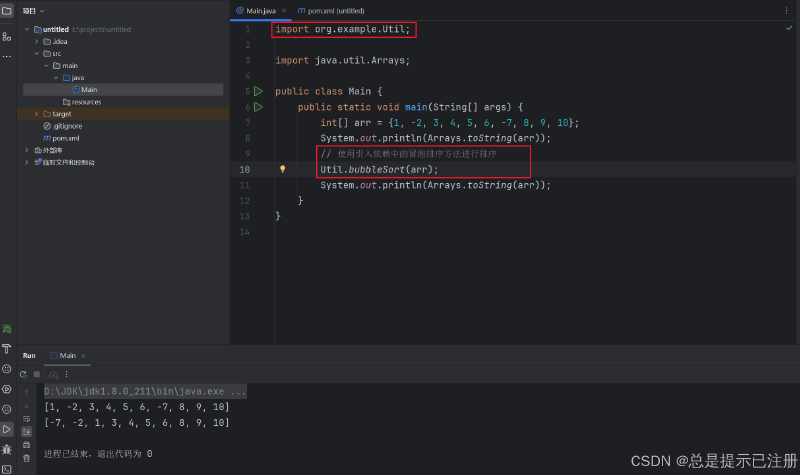Click the first System.out.println on line 8
This screenshot has height=475, width=800.
pyautogui.click(x=435, y=138)
